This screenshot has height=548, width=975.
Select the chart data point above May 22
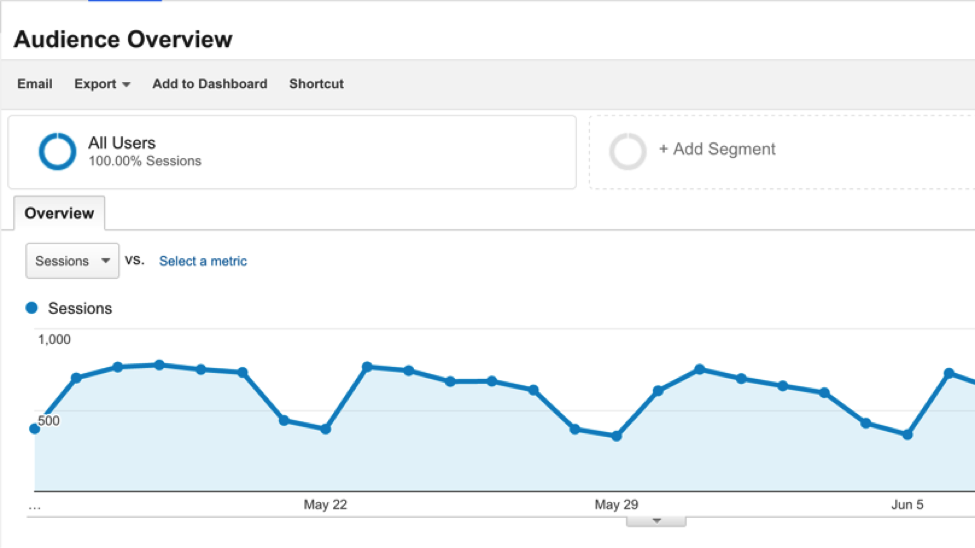tap(325, 429)
